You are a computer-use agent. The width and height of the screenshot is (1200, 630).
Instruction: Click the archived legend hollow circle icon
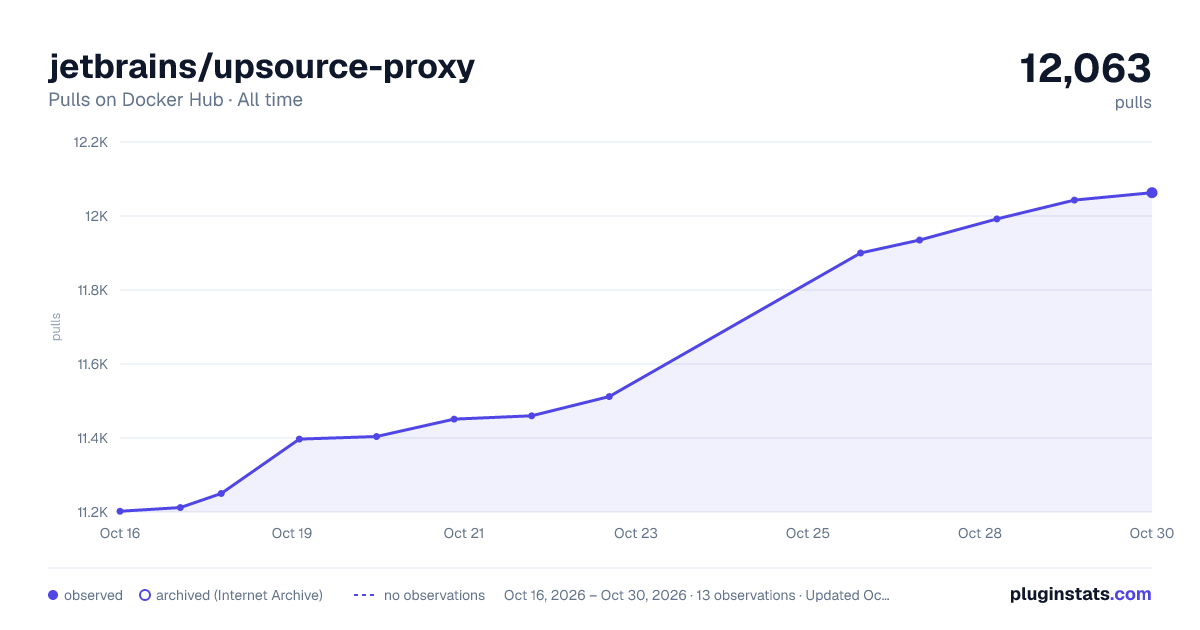point(144,595)
